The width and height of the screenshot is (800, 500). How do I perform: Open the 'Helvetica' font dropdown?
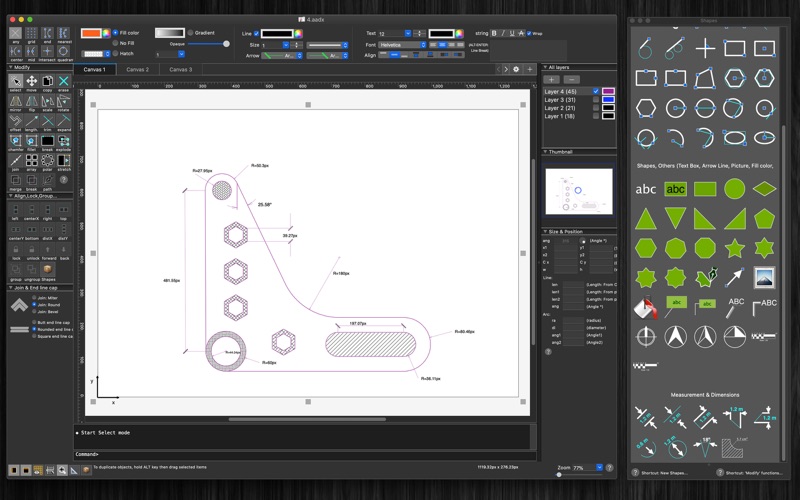tap(403, 45)
